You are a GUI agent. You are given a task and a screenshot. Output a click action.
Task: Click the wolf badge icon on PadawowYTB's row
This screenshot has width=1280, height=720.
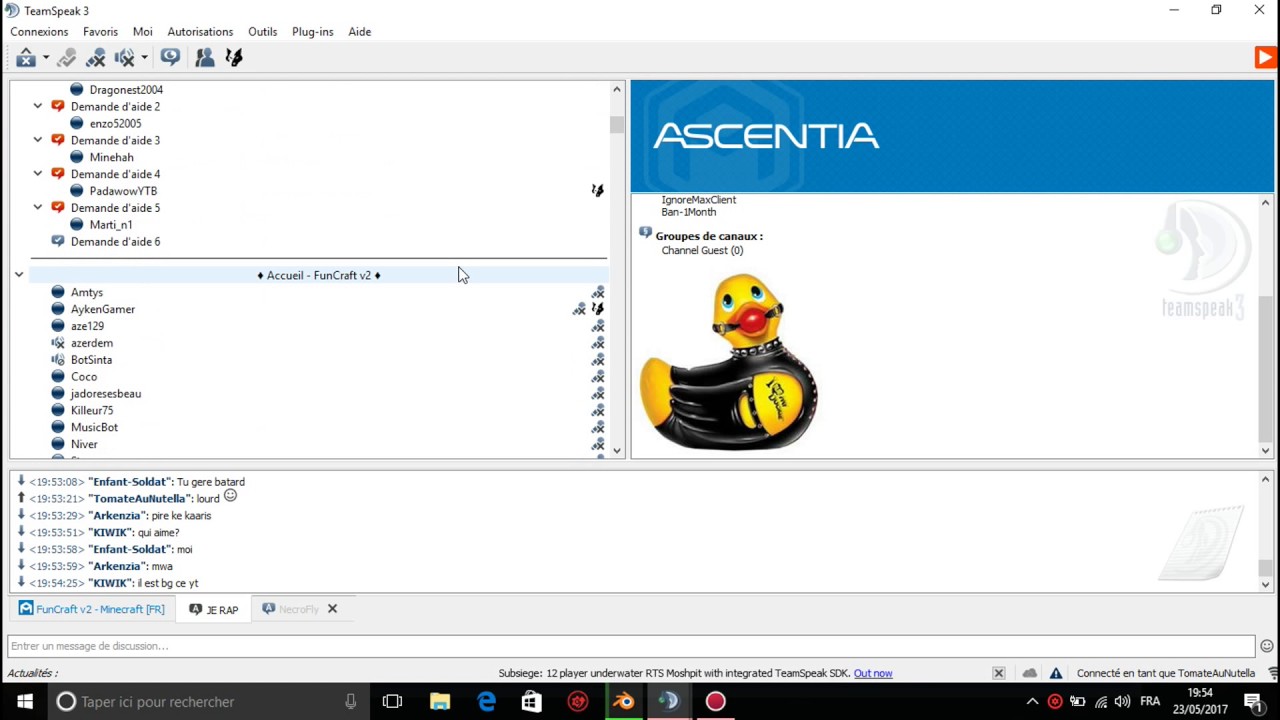coord(598,191)
